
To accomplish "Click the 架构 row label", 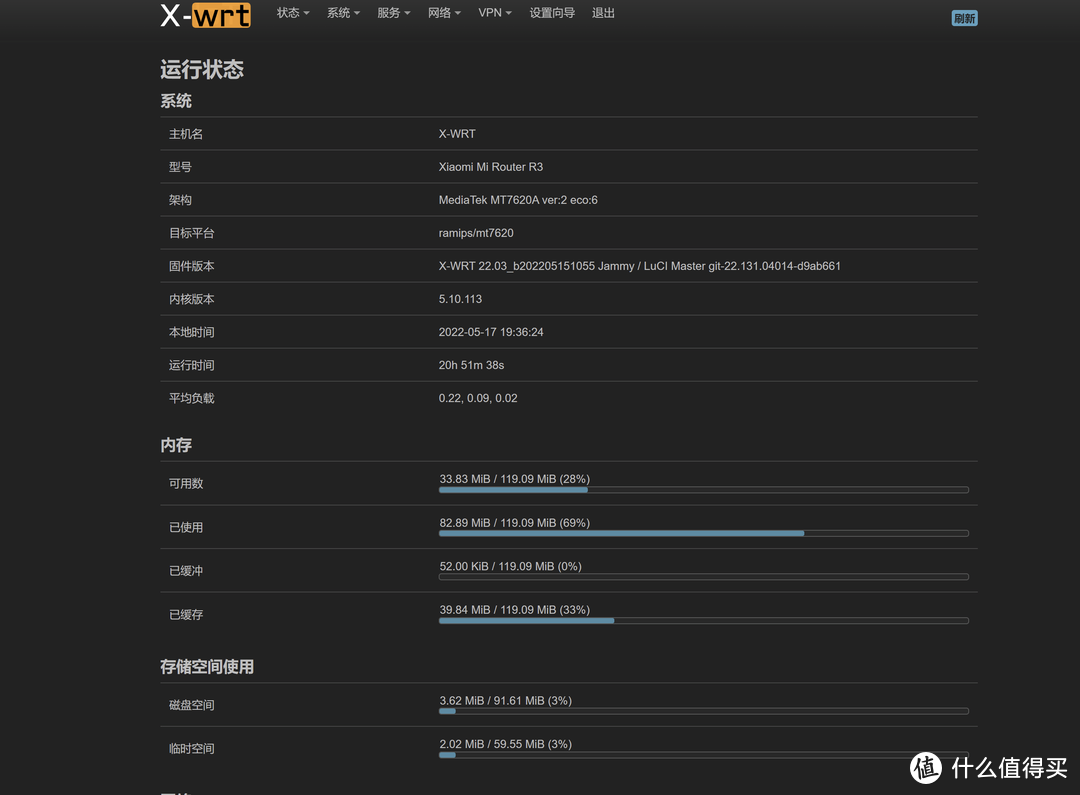I will click(x=180, y=200).
